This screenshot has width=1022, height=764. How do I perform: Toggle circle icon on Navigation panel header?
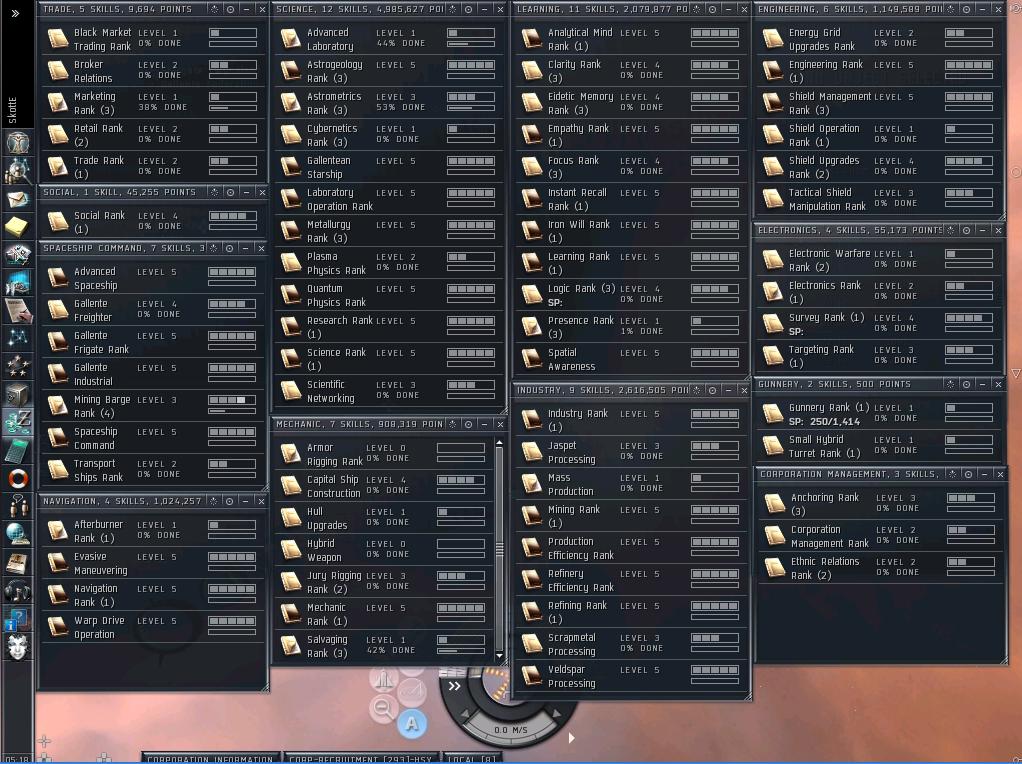pos(229,501)
